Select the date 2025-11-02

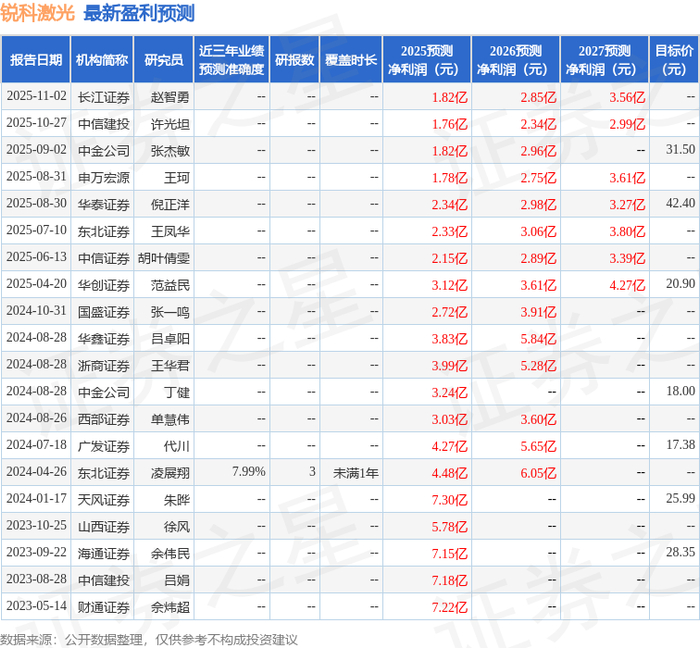36,96
